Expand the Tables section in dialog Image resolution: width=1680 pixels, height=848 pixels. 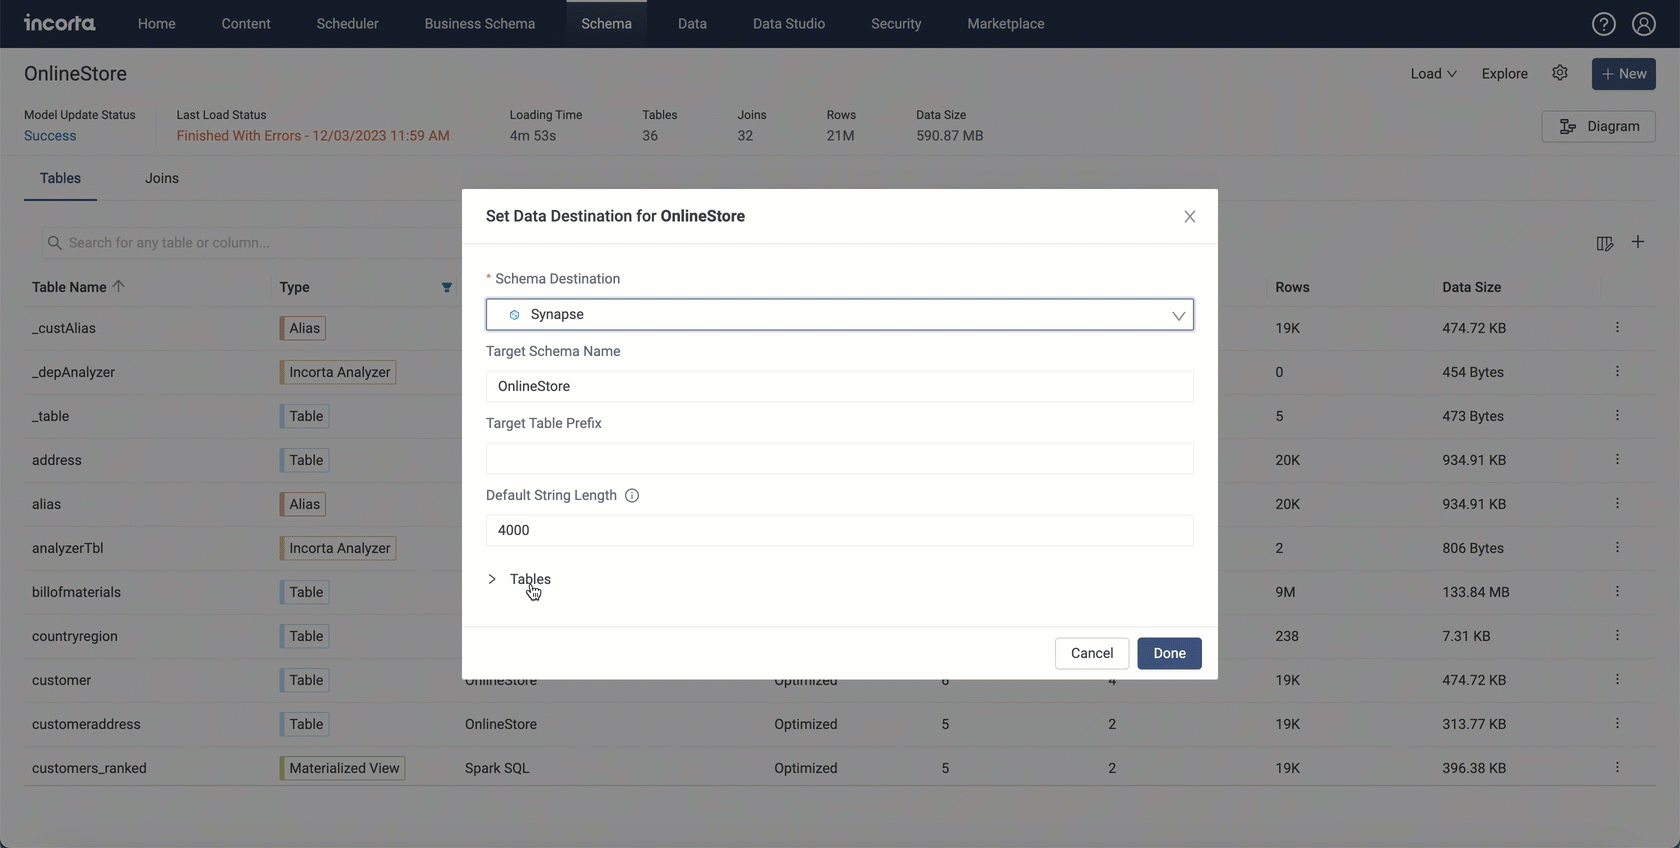coord(520,579)
